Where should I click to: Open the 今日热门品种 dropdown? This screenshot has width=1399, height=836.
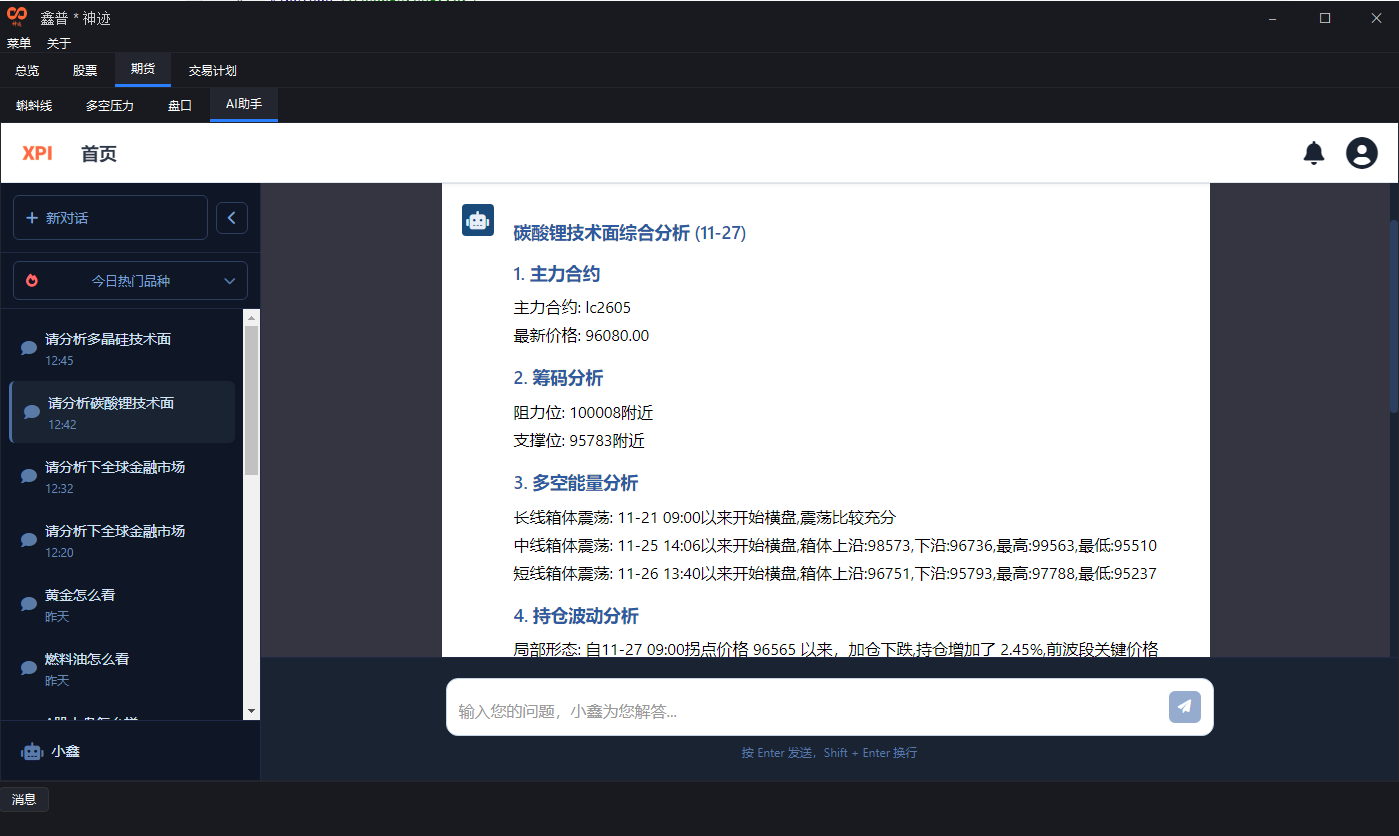[130, 280]
